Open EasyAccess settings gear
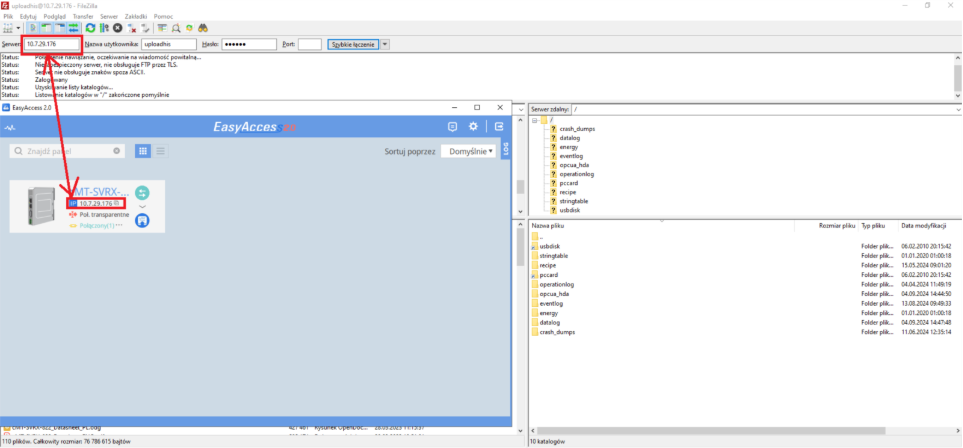 point(474,127)
